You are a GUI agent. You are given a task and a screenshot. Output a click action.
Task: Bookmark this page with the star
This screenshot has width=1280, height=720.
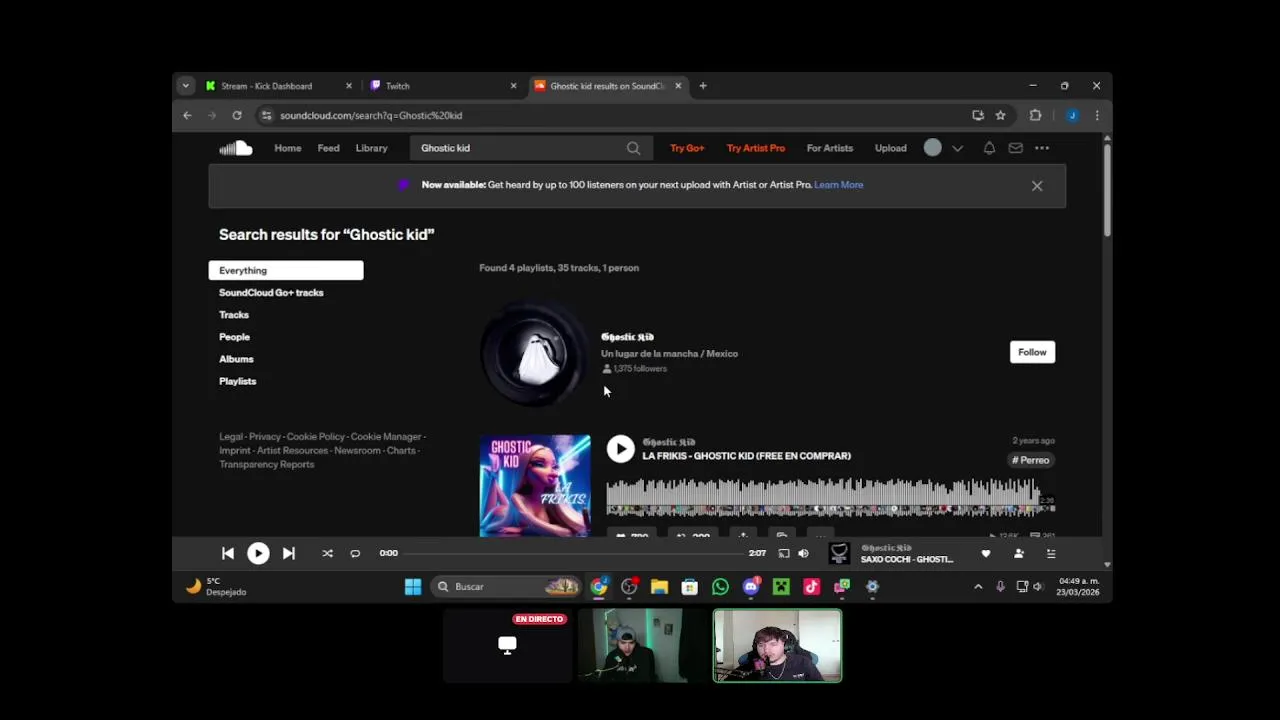pyautogui.click(x=1000, y=115)
